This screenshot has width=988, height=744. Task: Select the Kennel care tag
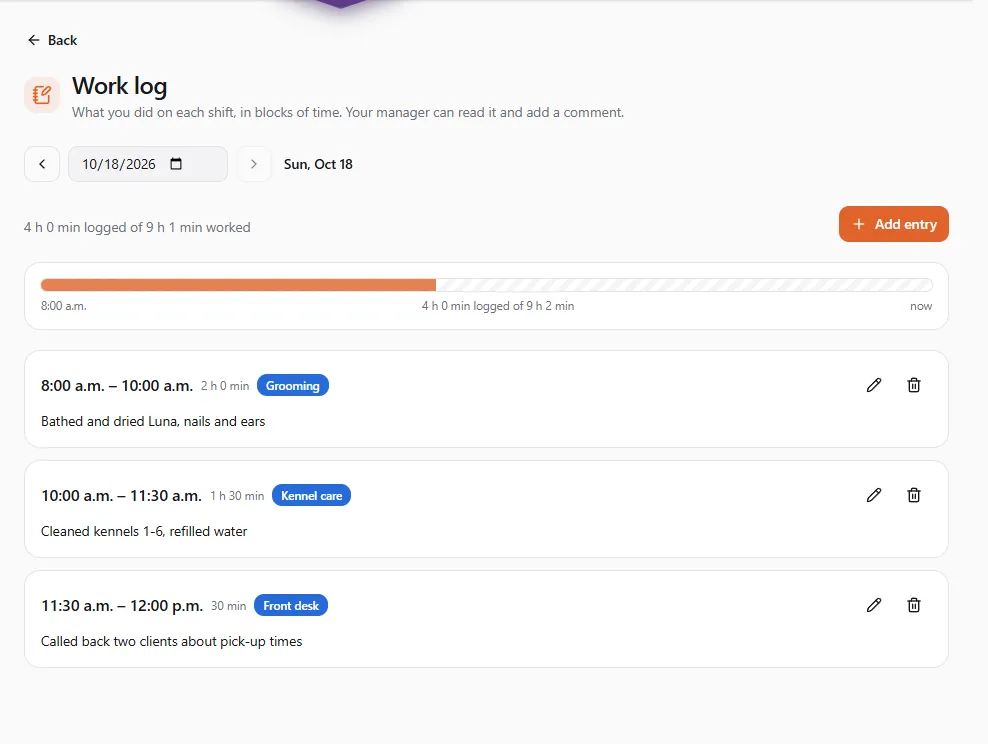[x=311, y=496]
